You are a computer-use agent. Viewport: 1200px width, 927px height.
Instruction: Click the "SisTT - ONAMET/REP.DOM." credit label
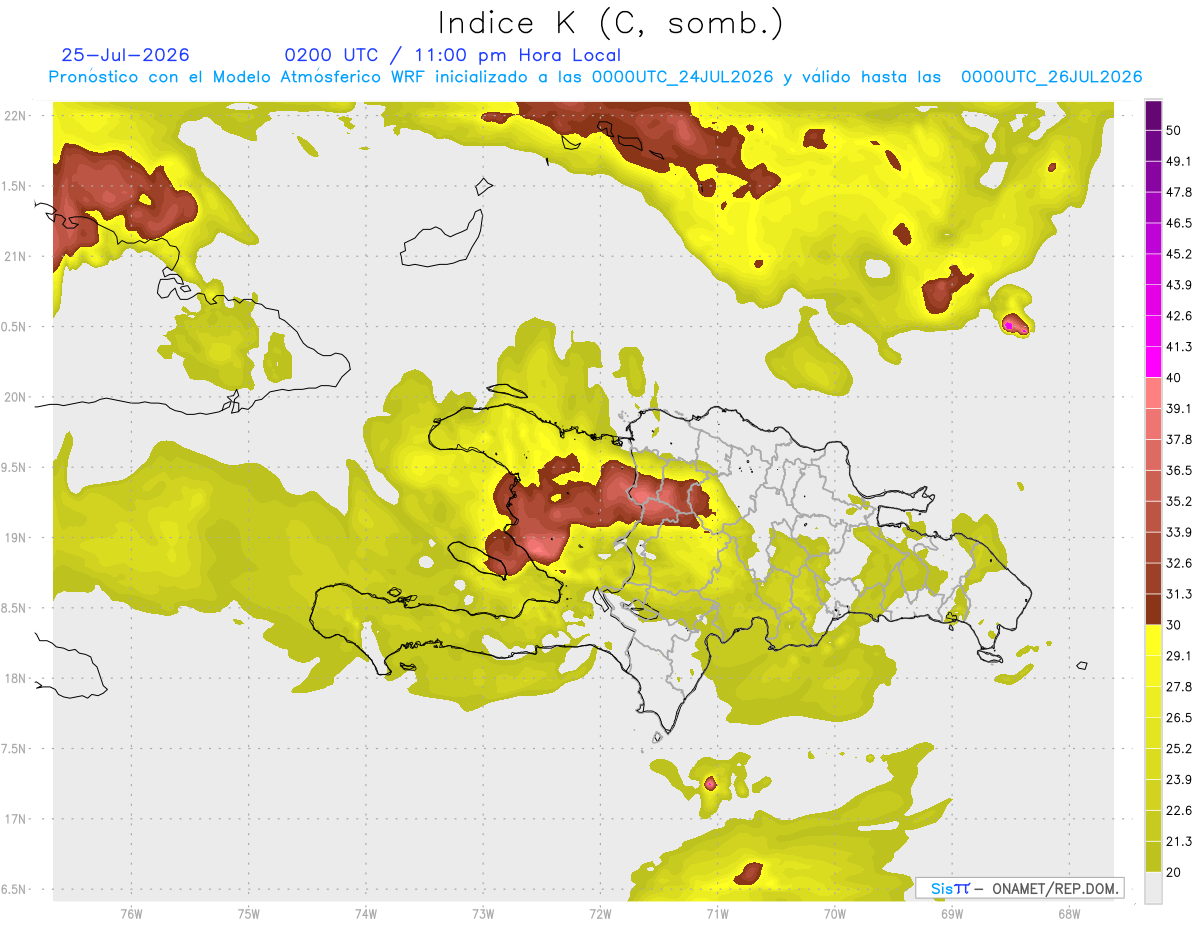(1020, 888)
